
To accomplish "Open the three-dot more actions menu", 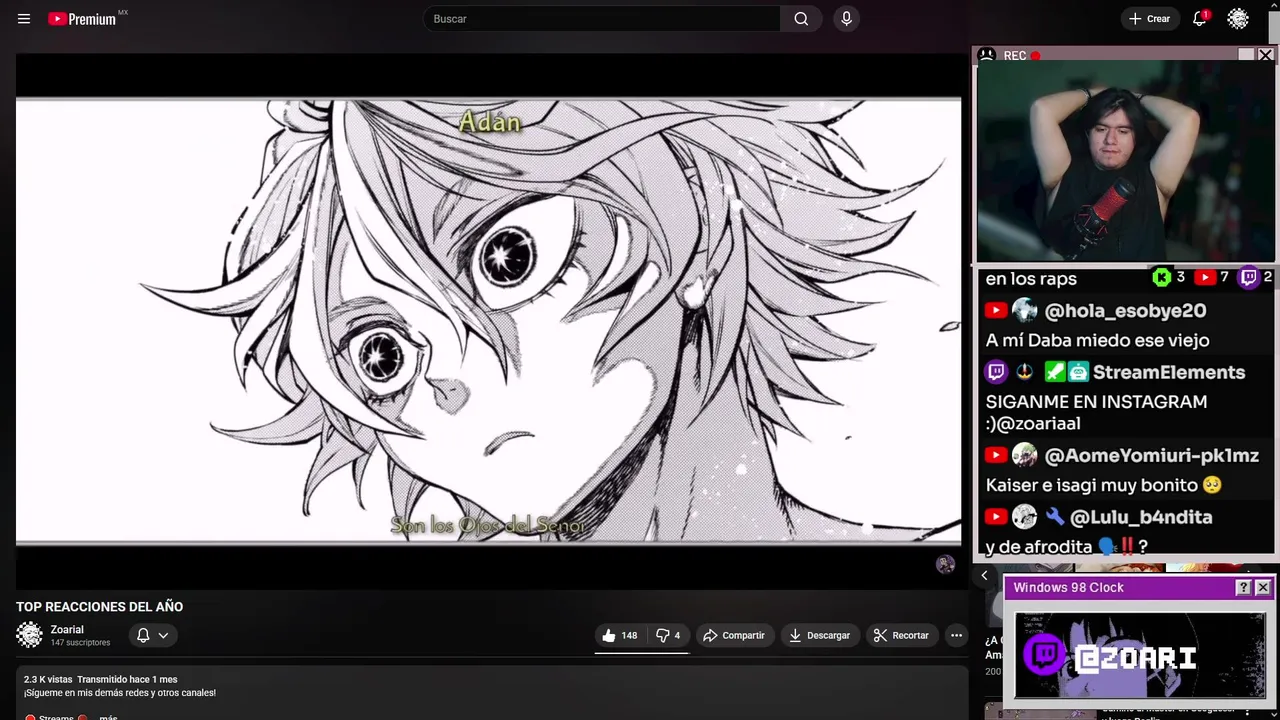I will pyautogui.click(x=956, y=635).
